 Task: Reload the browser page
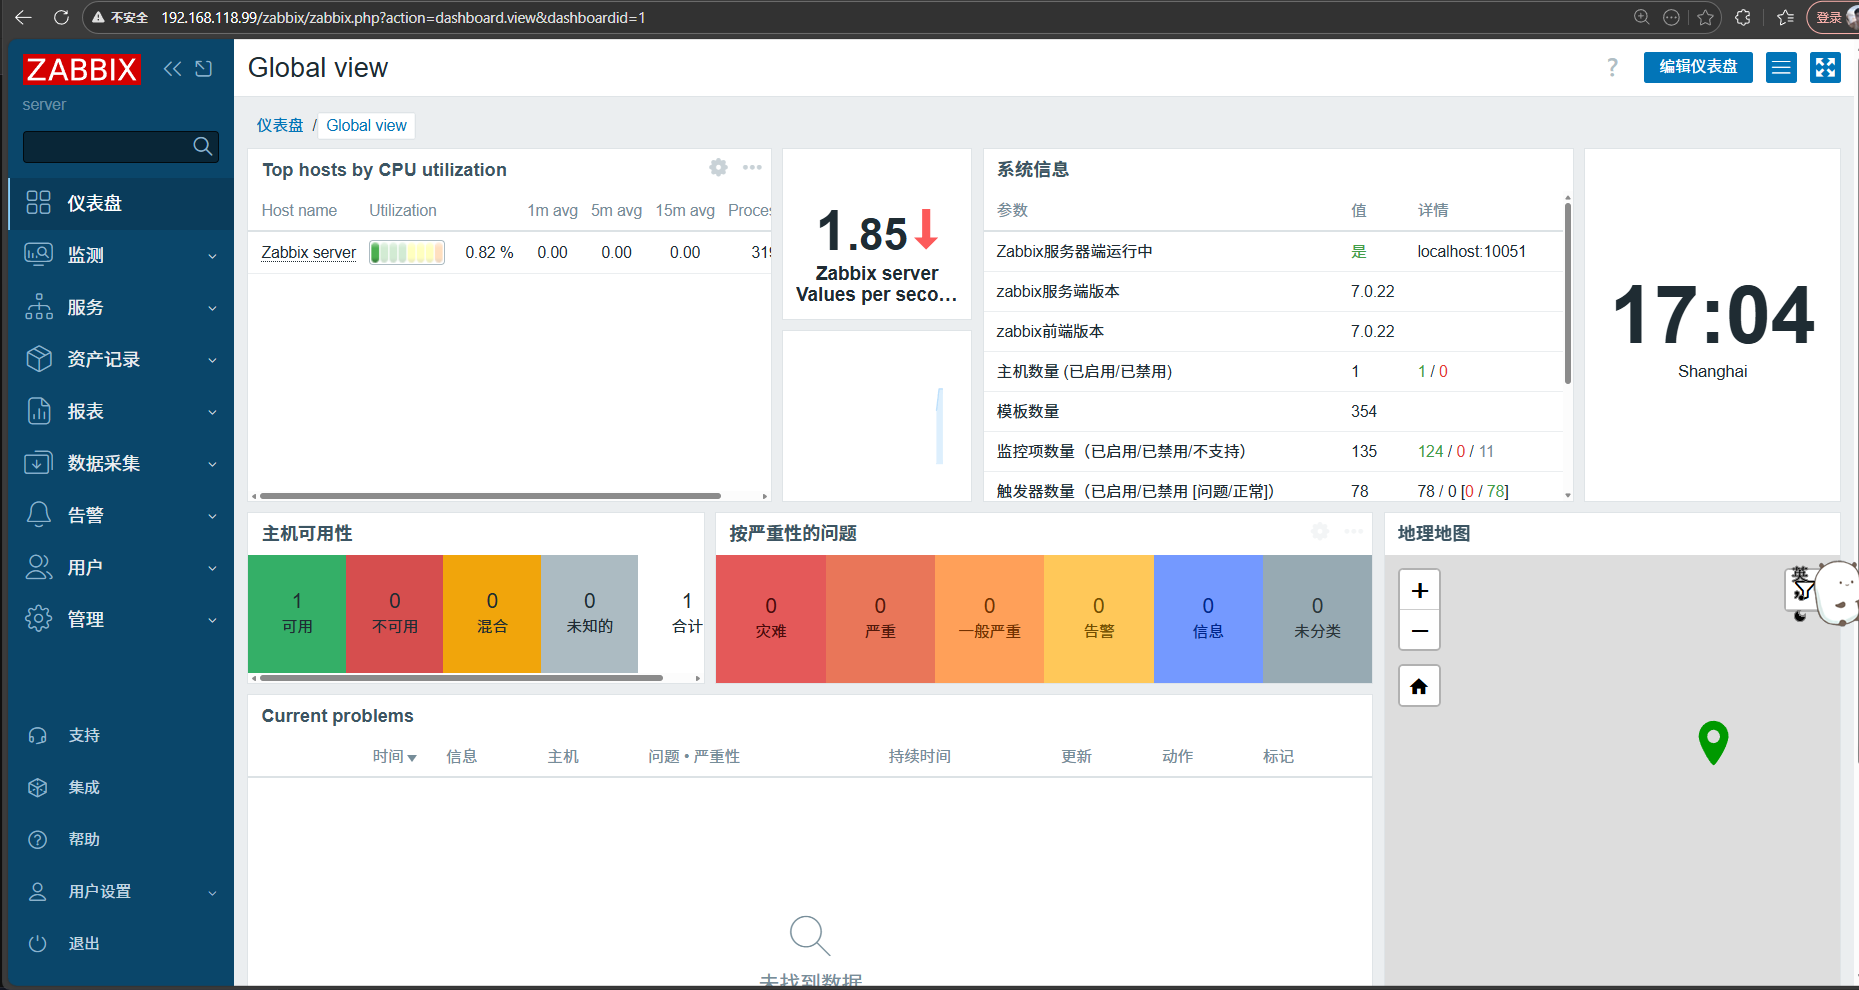tap(61, 17)
